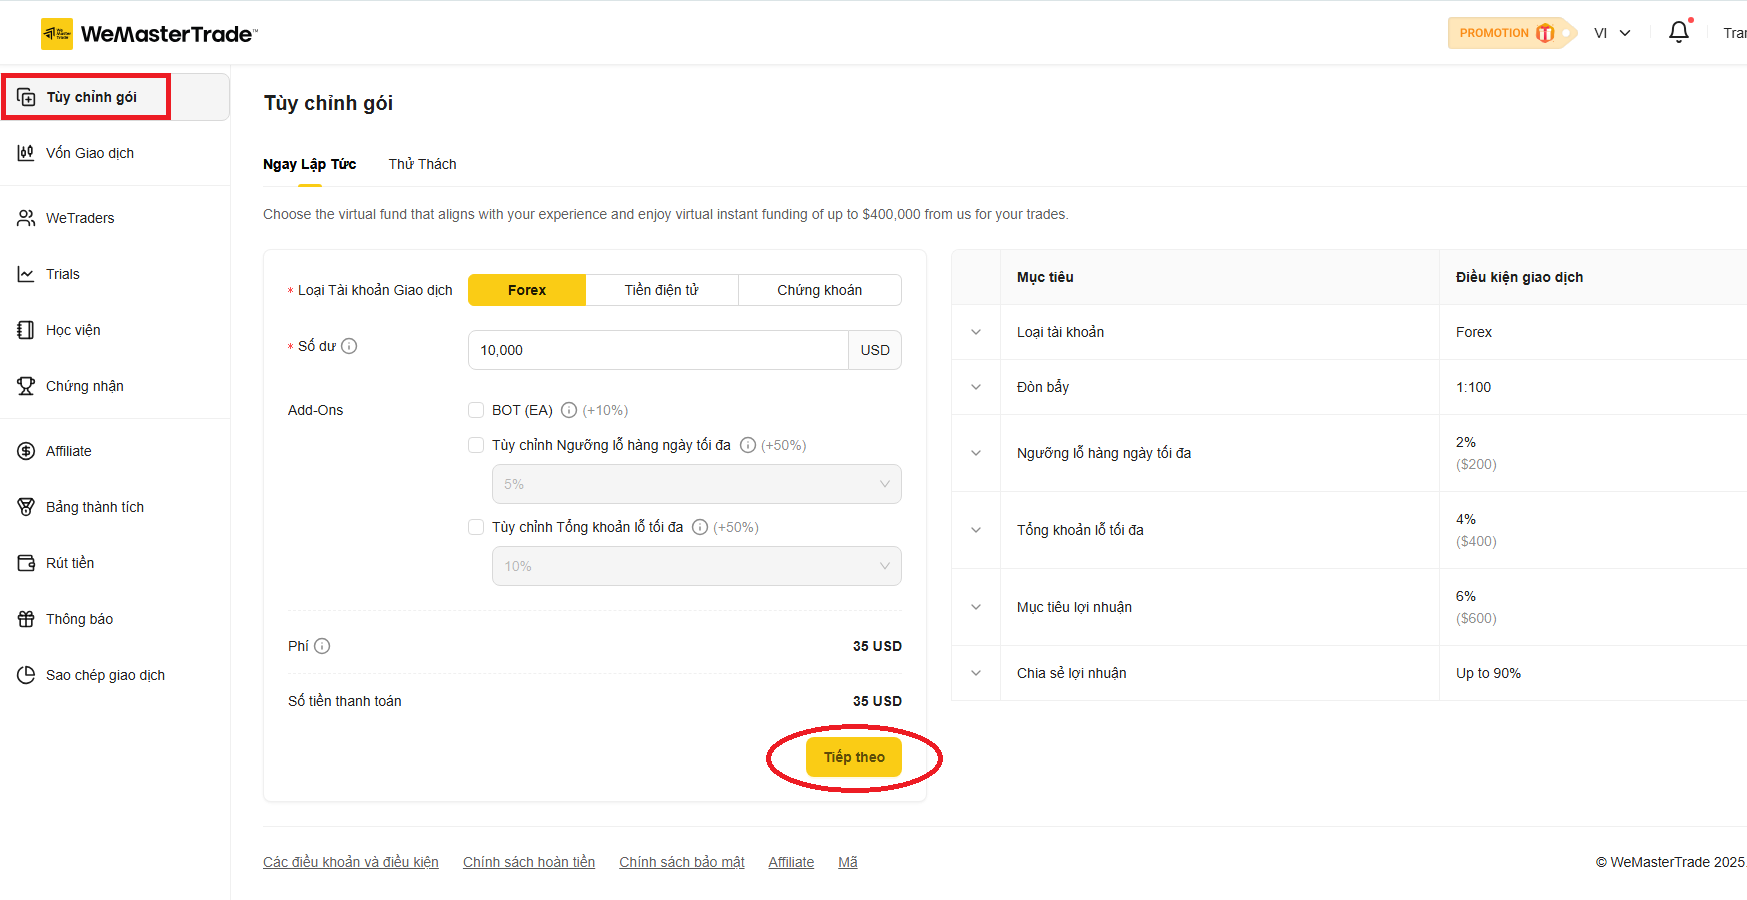Click the Học viện book icon
Screen dimensions: 1747x900
(x=26, y=330)
